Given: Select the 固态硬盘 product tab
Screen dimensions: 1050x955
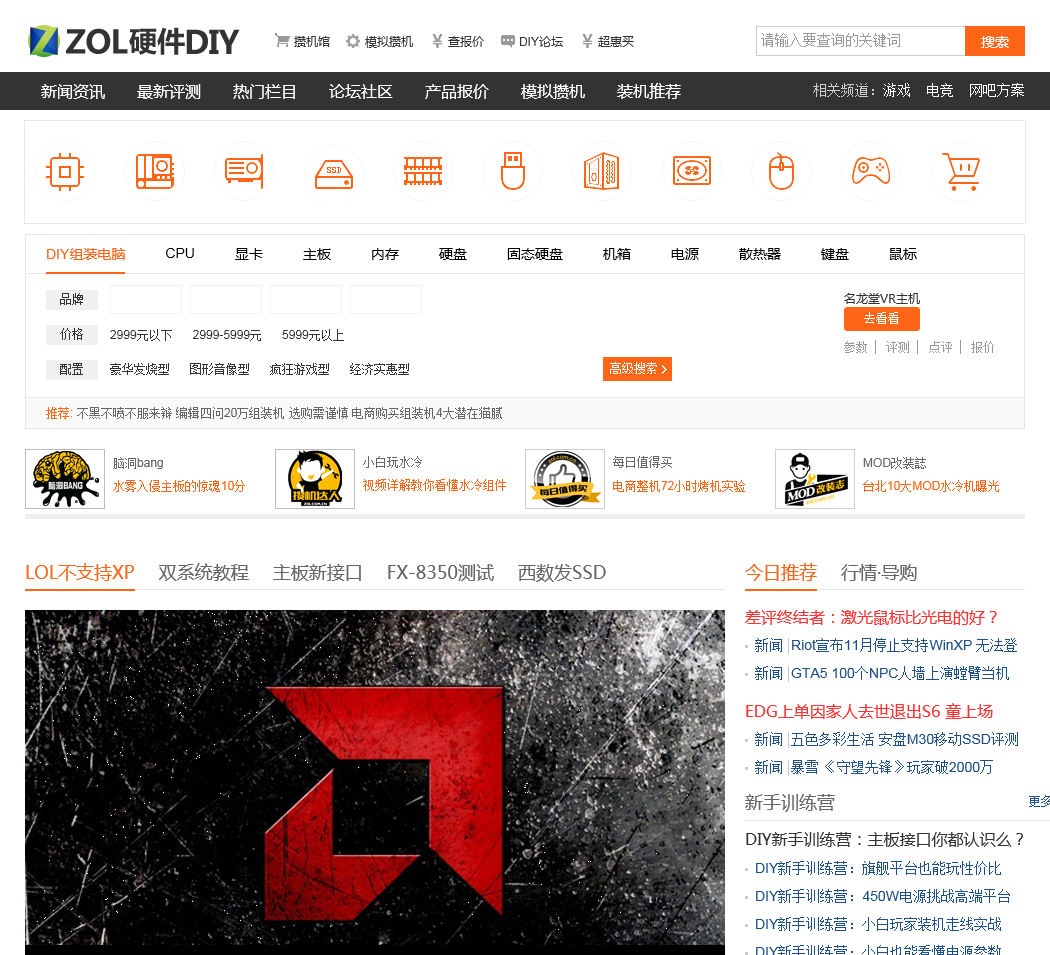Looking at the screenshot, I should tap(534, 254).
